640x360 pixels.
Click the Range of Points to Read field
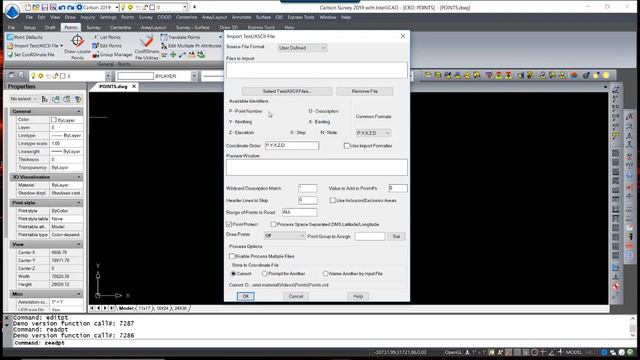pyautogui.click(x=300, y=212)
